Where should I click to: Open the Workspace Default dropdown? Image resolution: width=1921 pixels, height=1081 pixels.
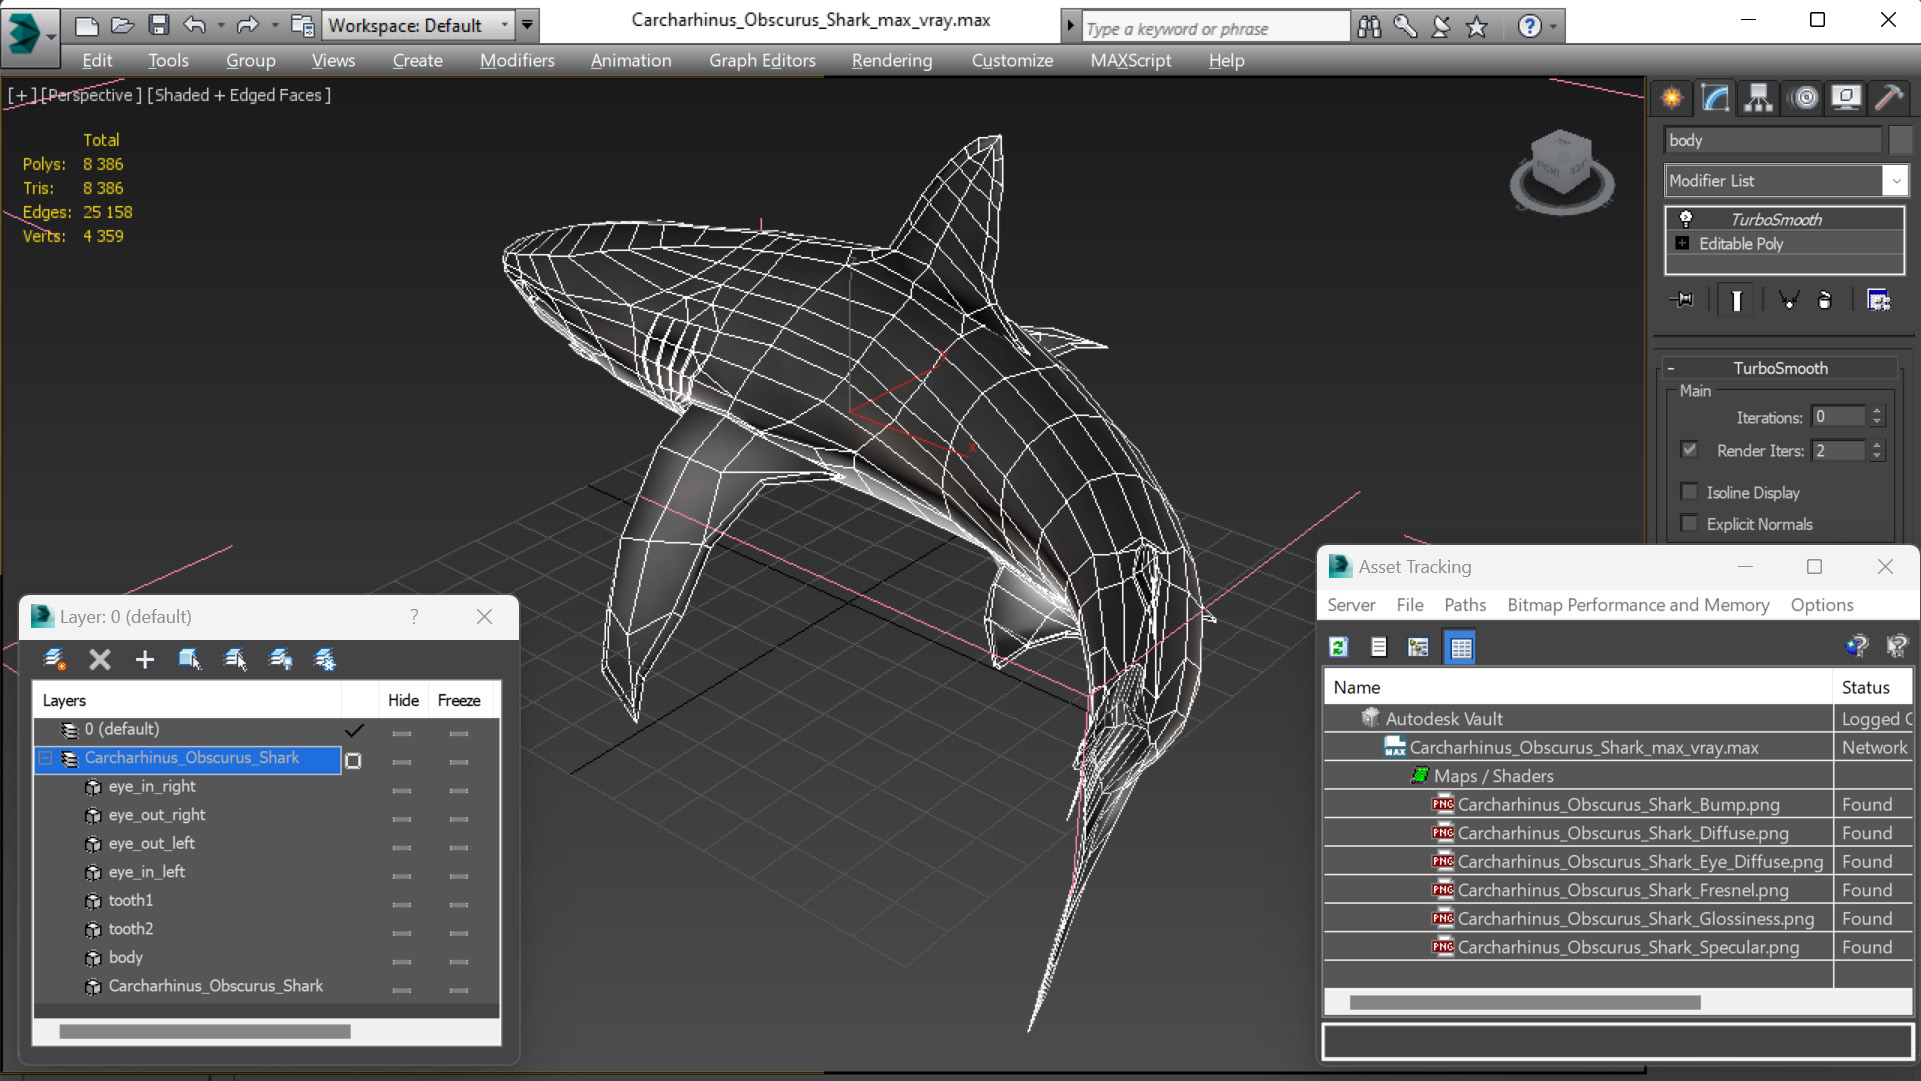(x=504, y=25)
